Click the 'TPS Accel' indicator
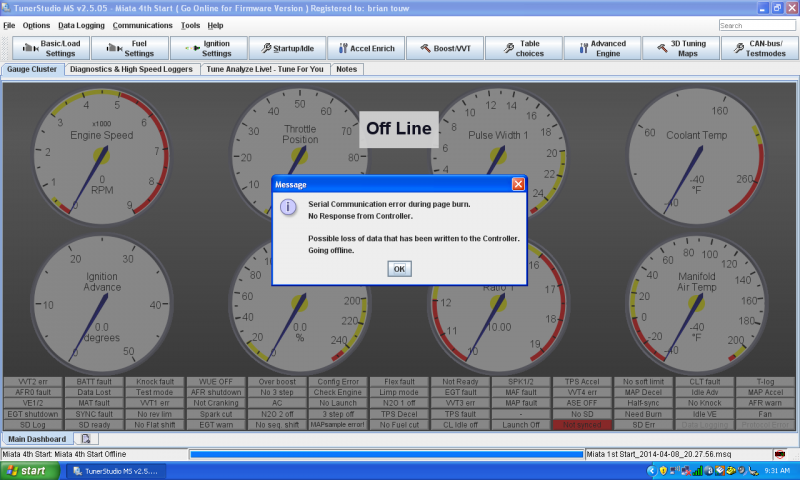The height and width of the screenshot is (480, 800). [x=582, y=382]
